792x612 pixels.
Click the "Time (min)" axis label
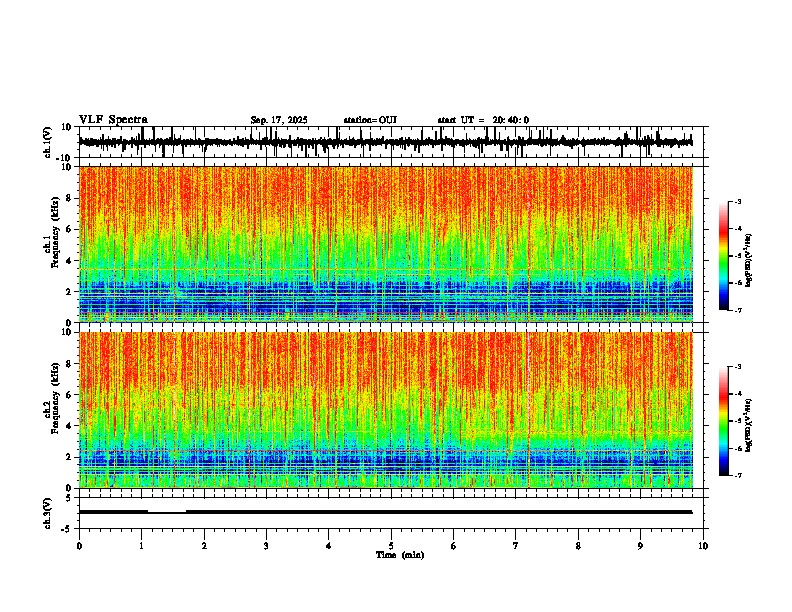[400, 555]
